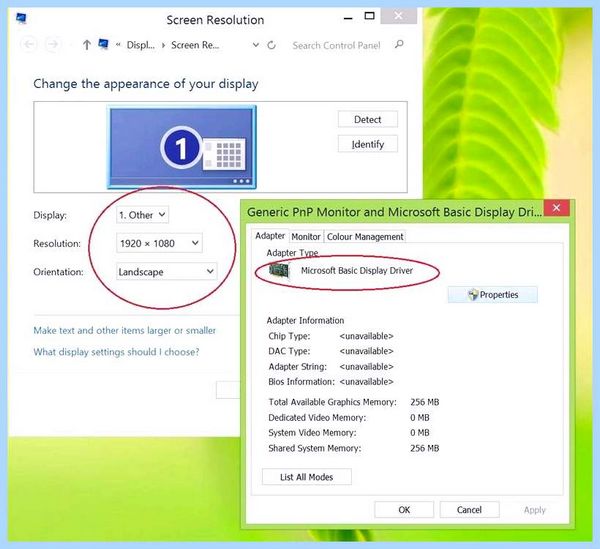
Task: Click the Forward navigation arrow
Action: 53,45
